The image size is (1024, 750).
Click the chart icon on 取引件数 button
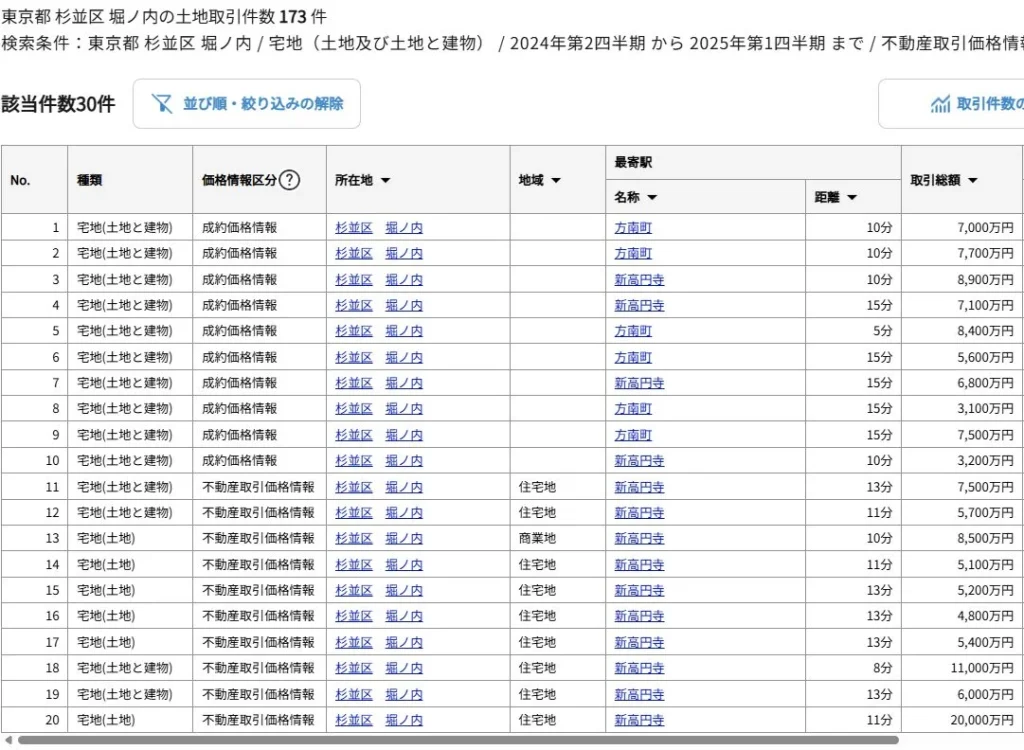940,103
